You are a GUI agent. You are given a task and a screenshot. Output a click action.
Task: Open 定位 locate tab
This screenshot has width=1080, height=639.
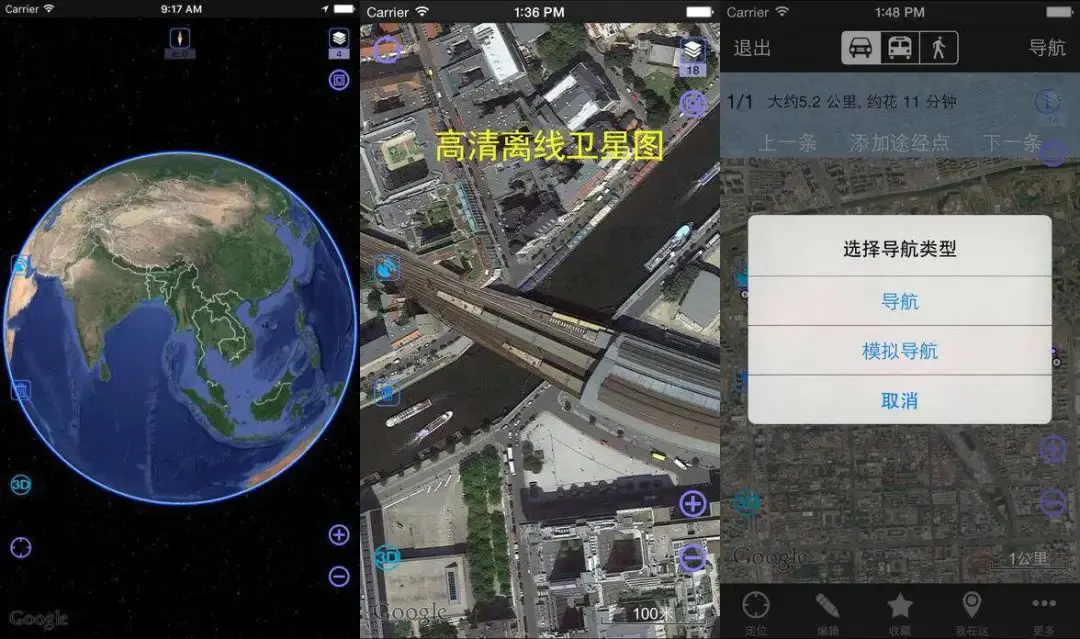[756, 613]
